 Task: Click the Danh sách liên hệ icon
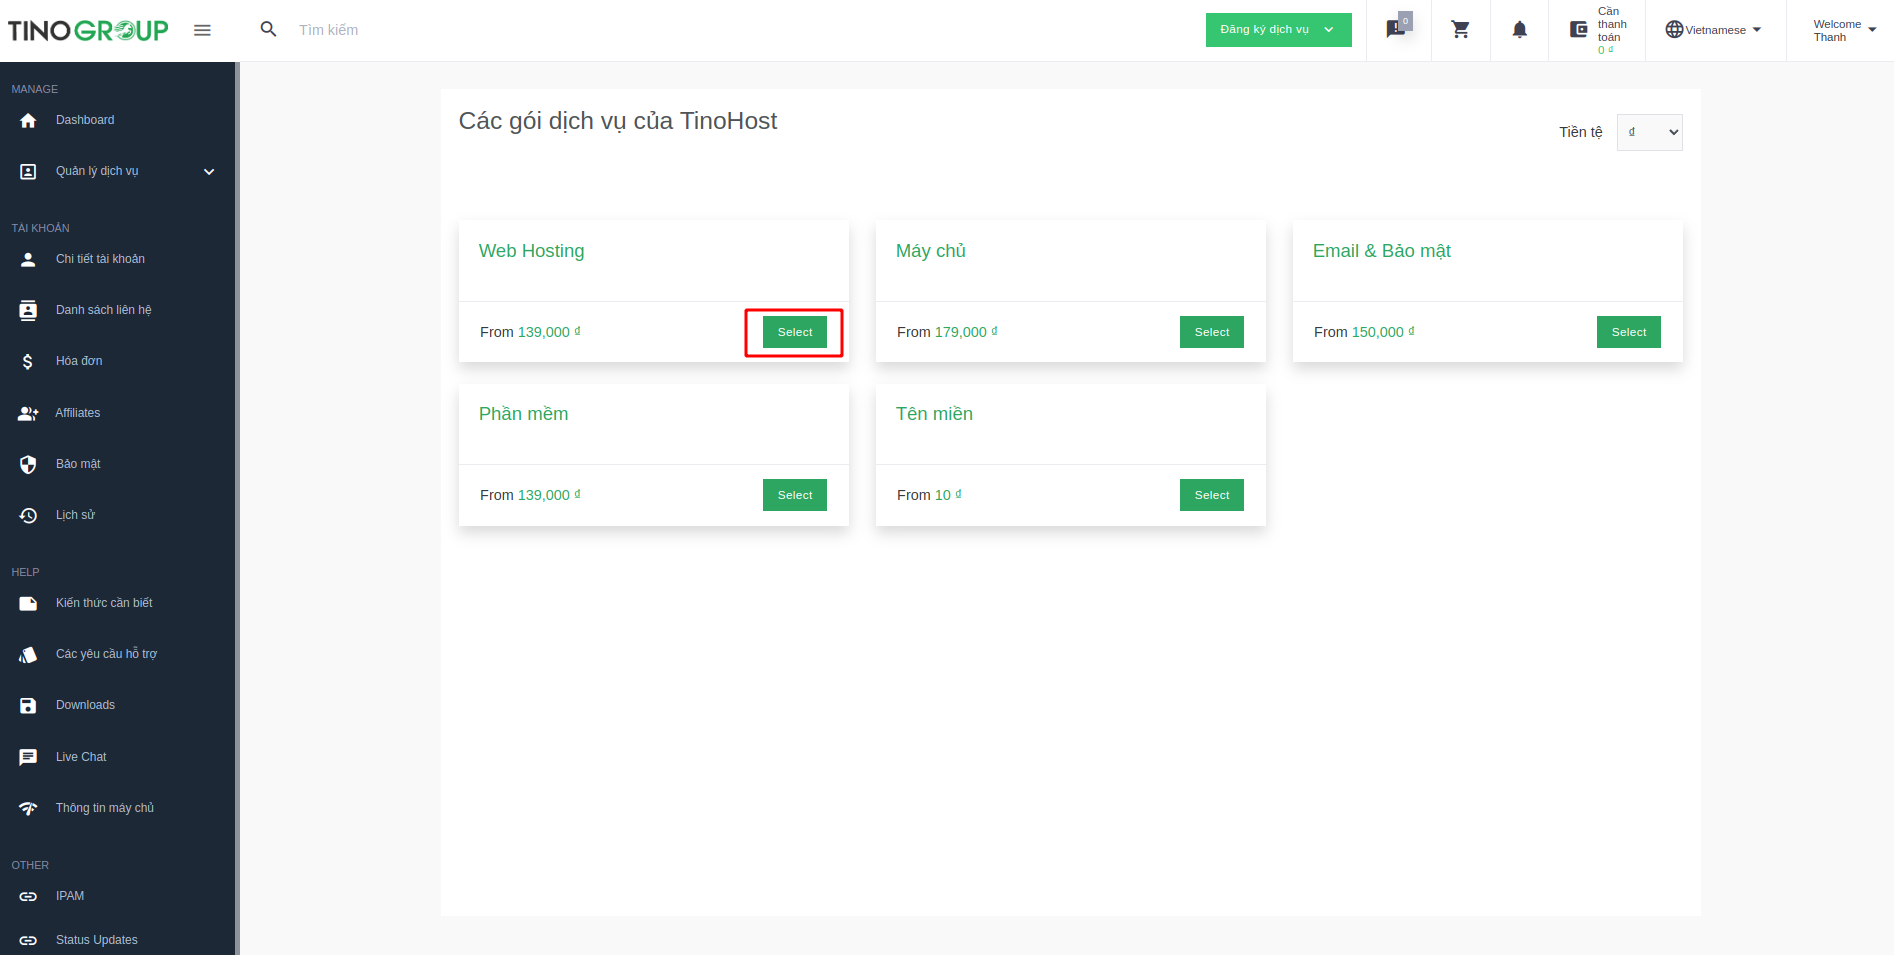(x=28, y=310)
